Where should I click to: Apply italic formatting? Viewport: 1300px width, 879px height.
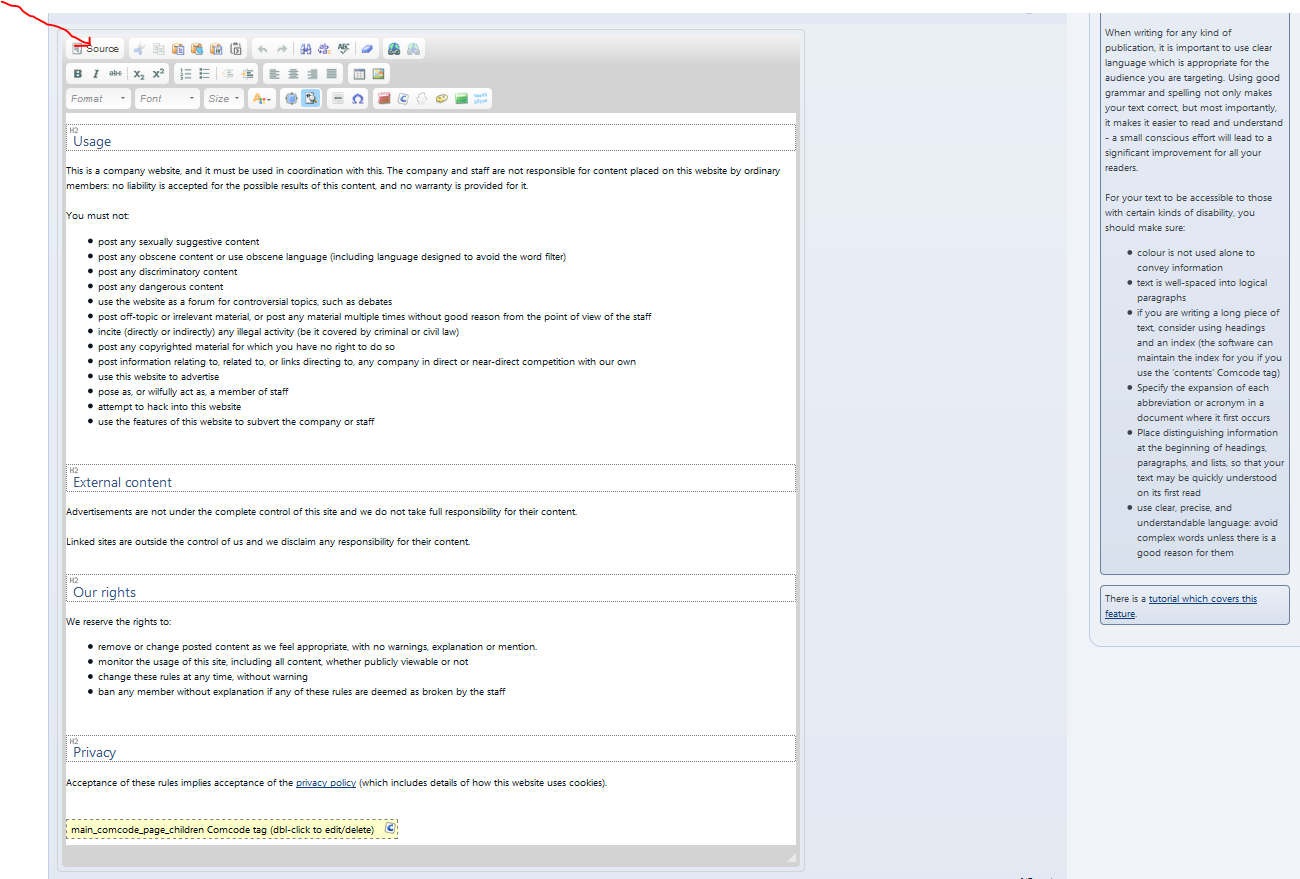click(96, 74)
